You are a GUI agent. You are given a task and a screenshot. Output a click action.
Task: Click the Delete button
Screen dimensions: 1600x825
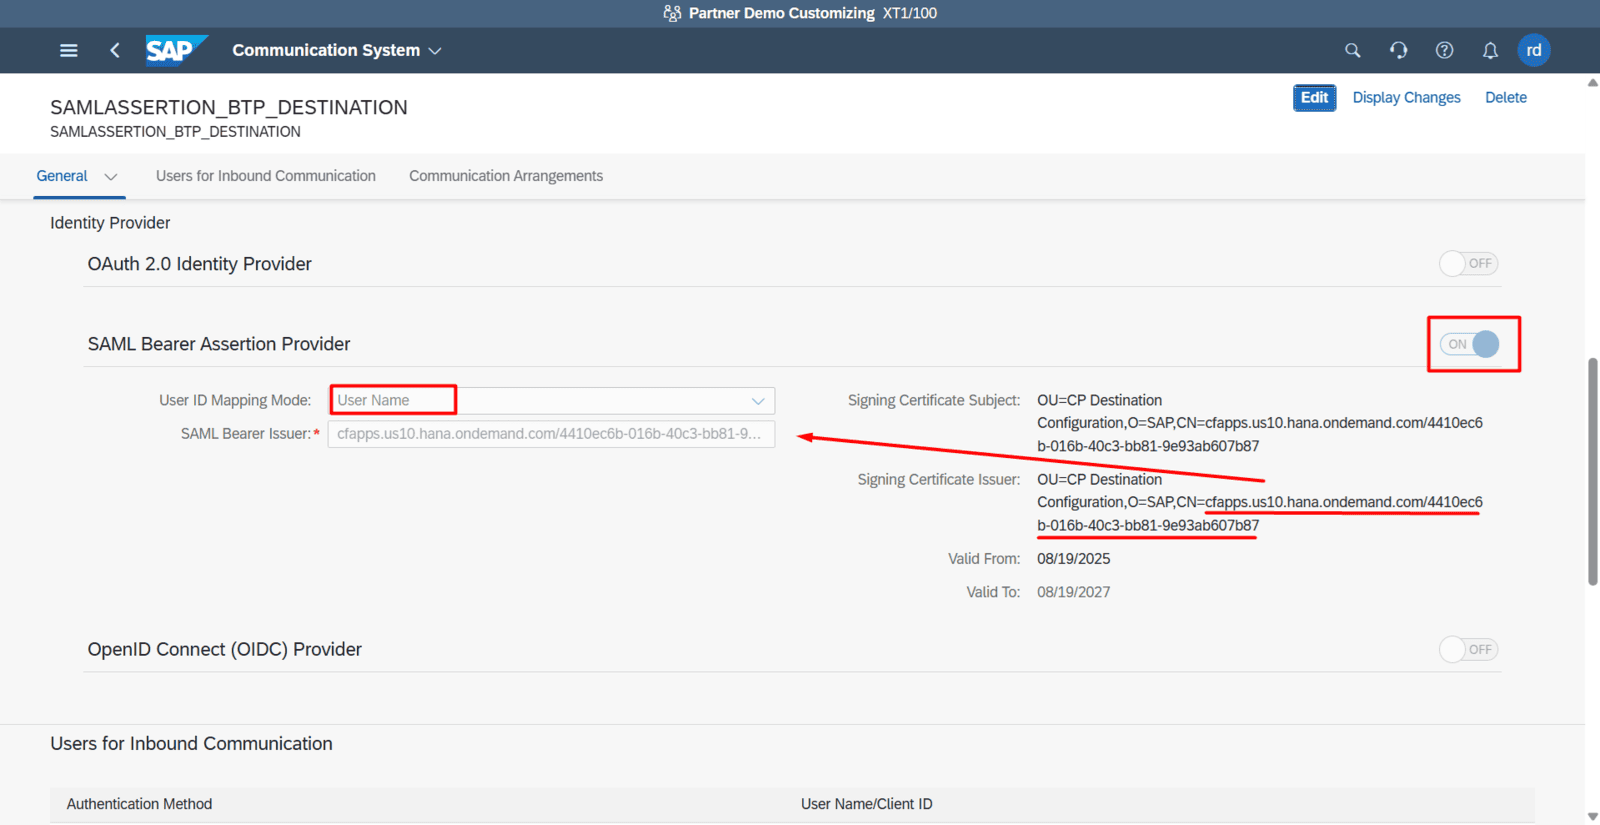(1505, 98)
